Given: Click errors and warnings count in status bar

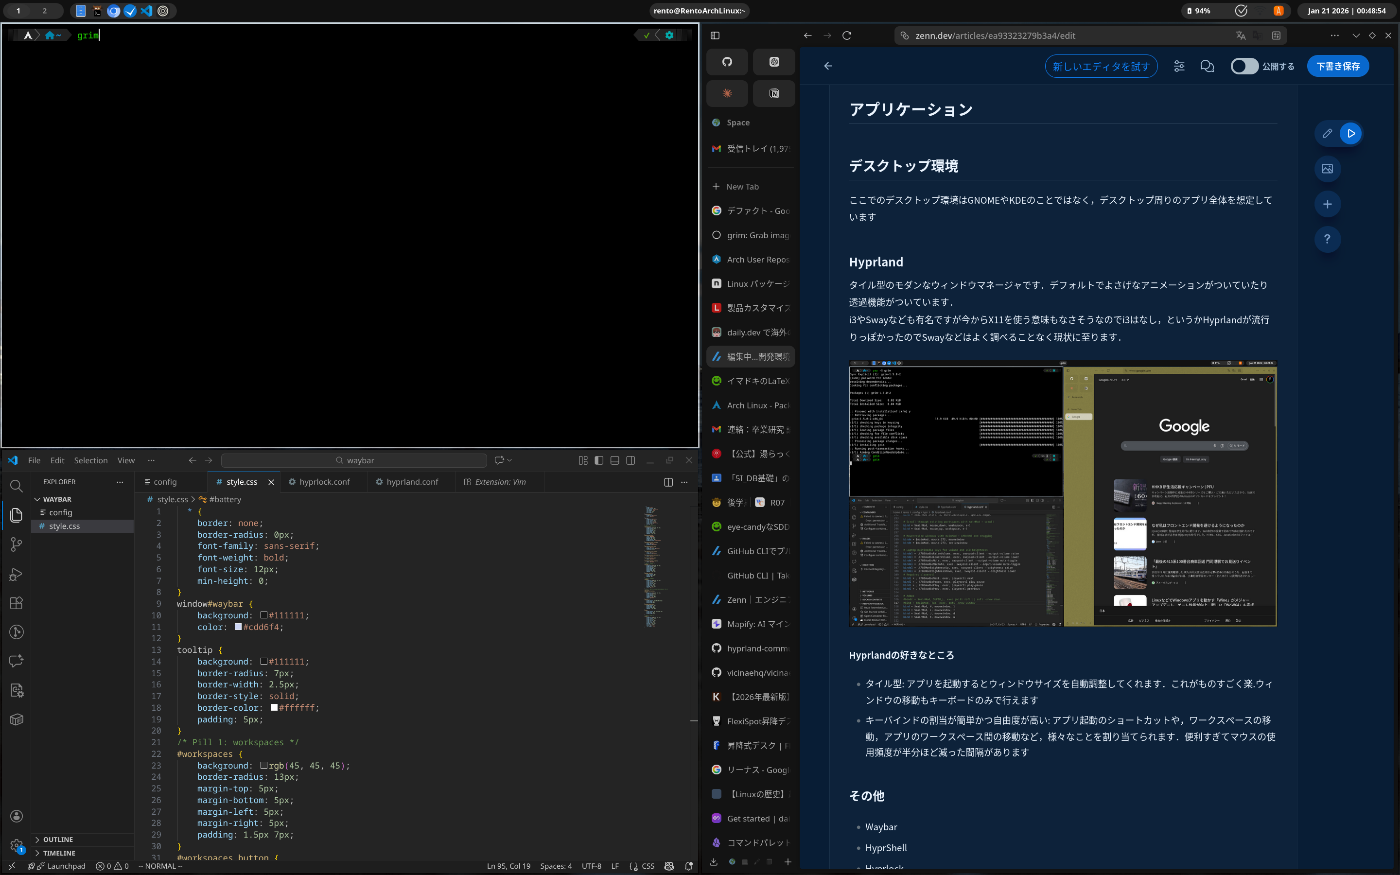Looking at the screenshot, I should (112, 866).
